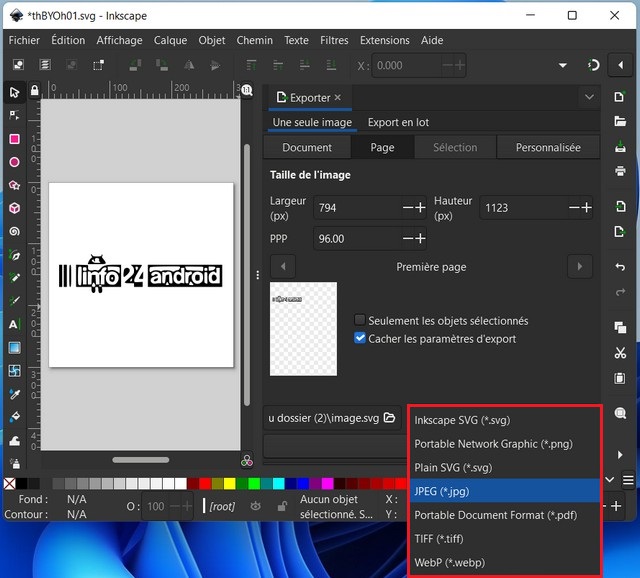Viewport: 640px width, 578px height.
Task: Select the Mesh gradient tool
Action: coord(14,371)
